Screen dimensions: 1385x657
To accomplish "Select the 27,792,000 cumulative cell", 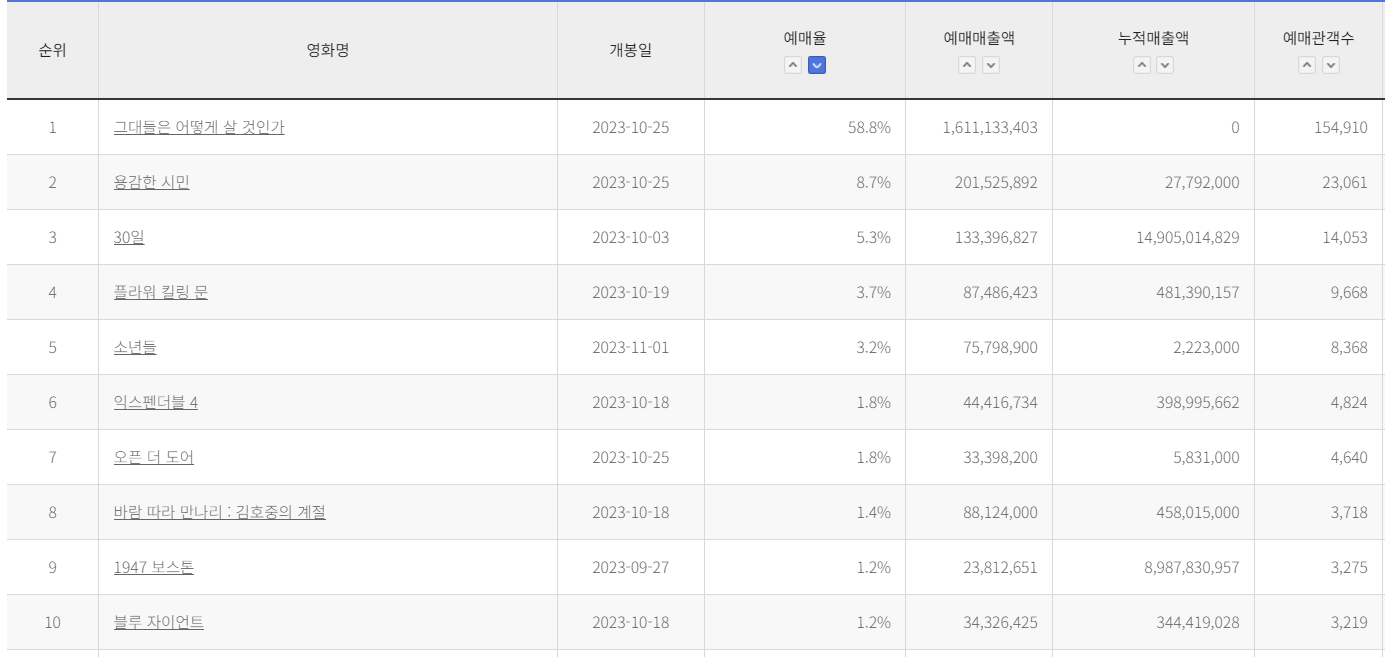I will tap(1153, 182).
